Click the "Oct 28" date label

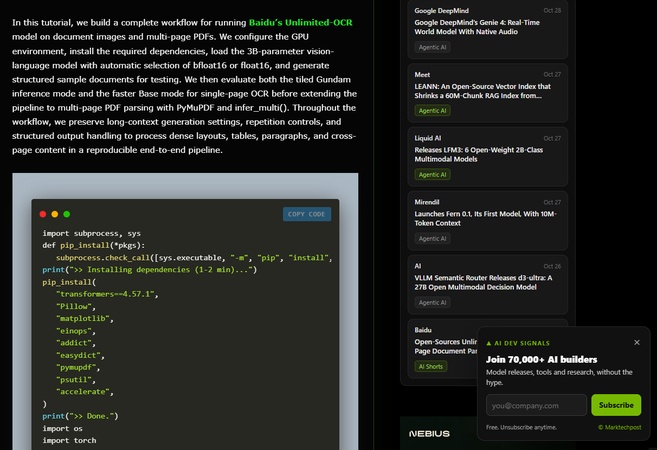(x=552, y=10)
